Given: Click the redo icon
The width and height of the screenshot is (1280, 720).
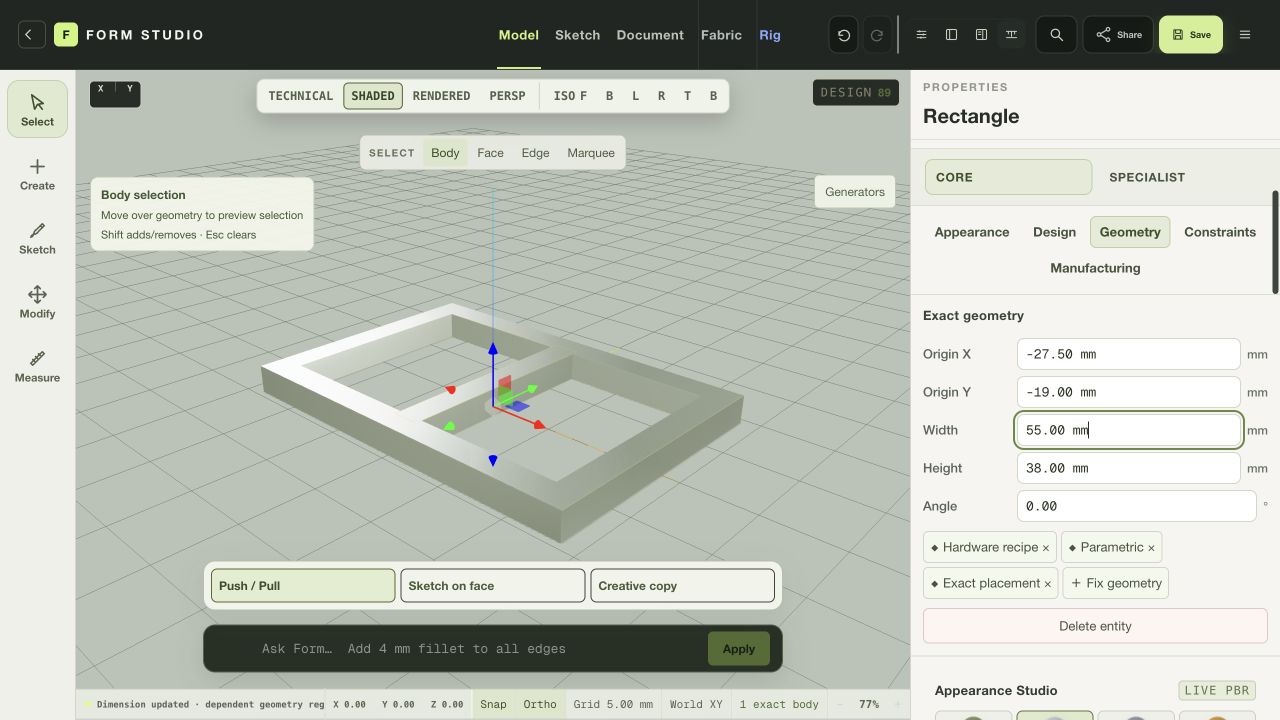Looking at the screenshot, I should click(876, 35).
